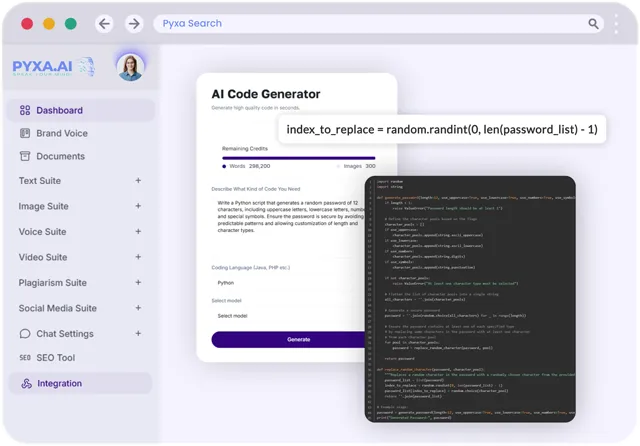Click the PYXA.AI logo
The height and width of the screenshot is (446, 640).
(x=54, y=67)
